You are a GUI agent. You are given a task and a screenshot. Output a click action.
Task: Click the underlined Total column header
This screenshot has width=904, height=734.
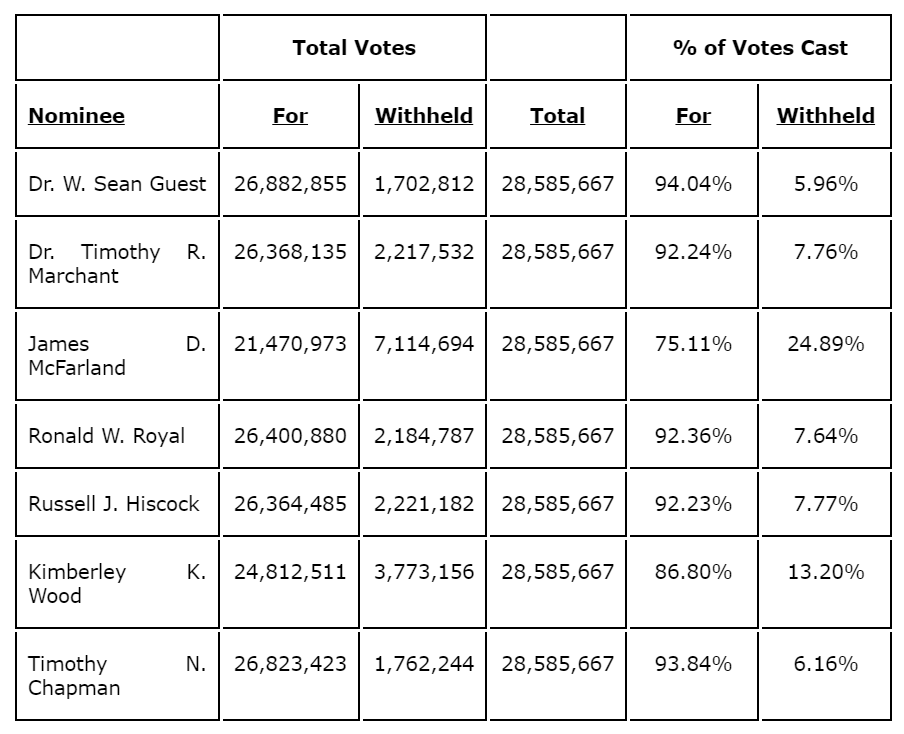tap(557, 116)
